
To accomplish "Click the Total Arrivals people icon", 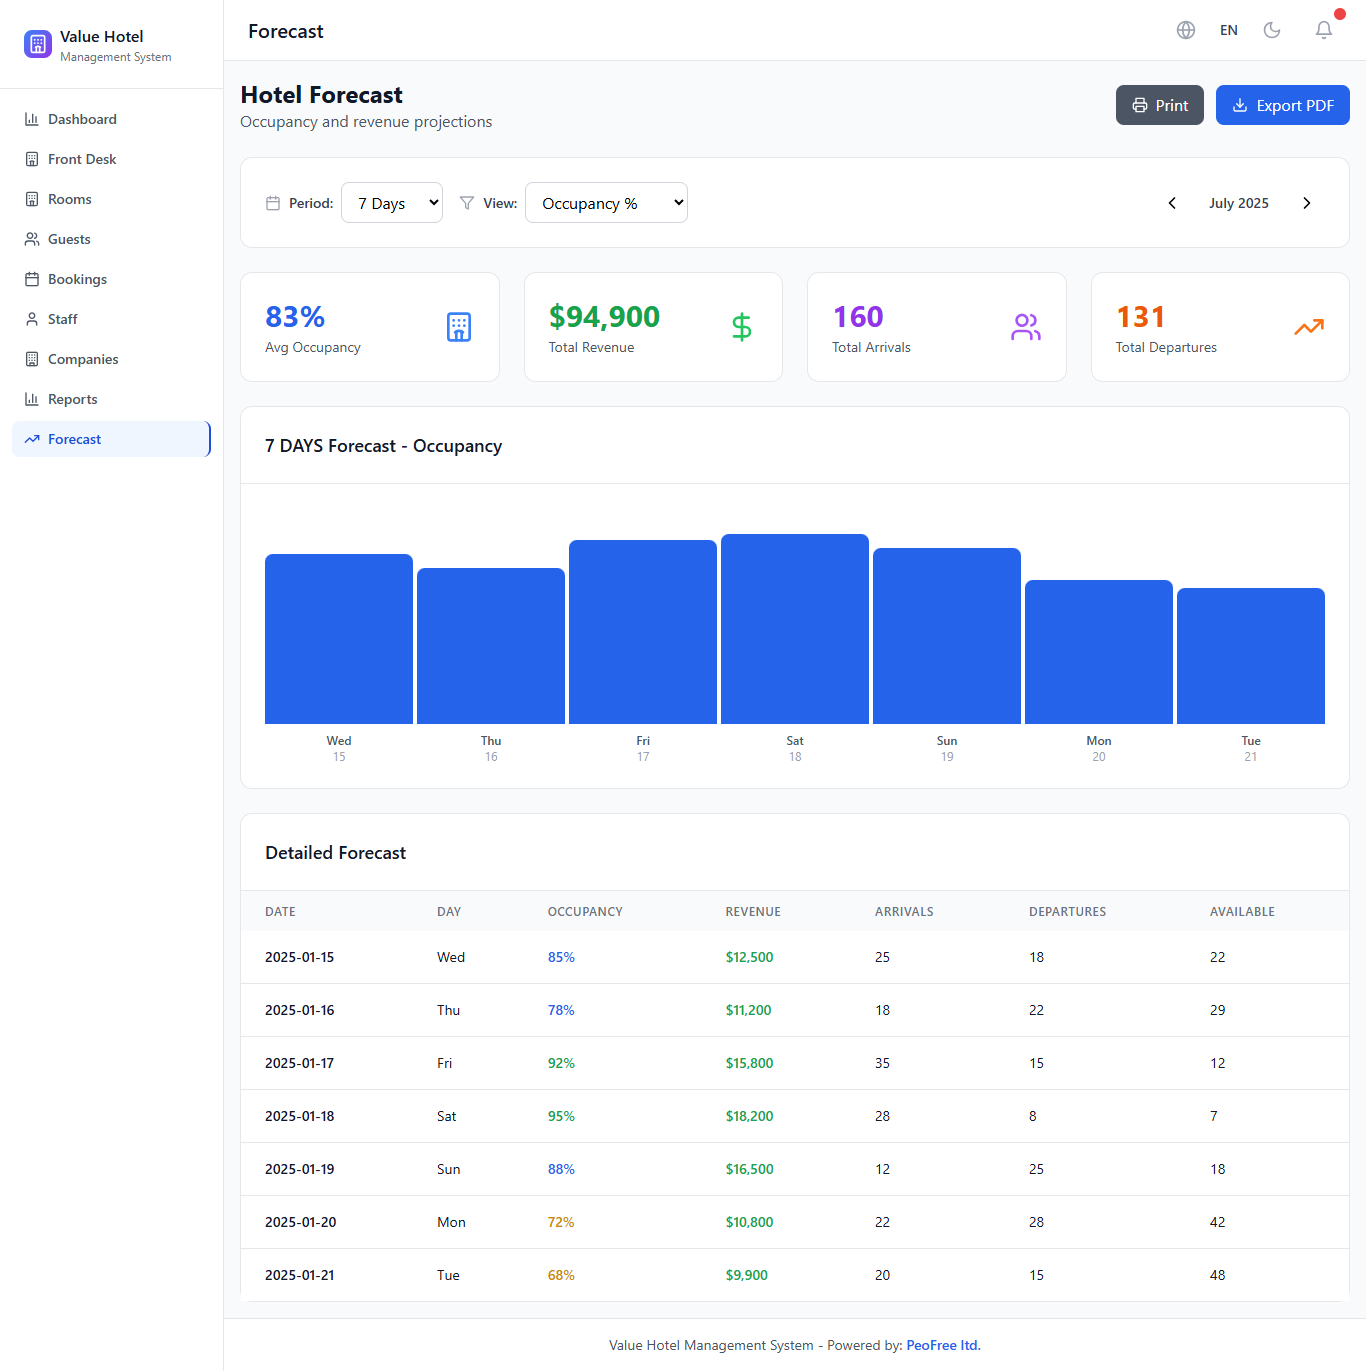I will tap(1026, 327).
